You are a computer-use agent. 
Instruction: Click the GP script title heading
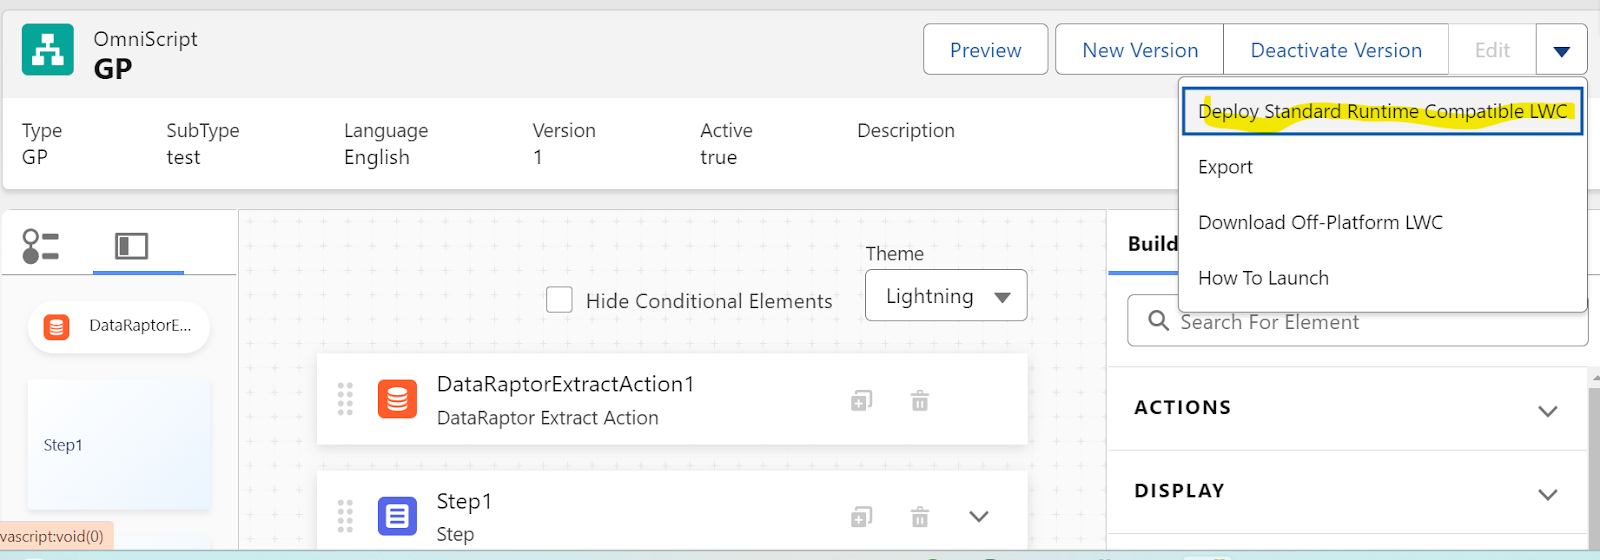113,68
